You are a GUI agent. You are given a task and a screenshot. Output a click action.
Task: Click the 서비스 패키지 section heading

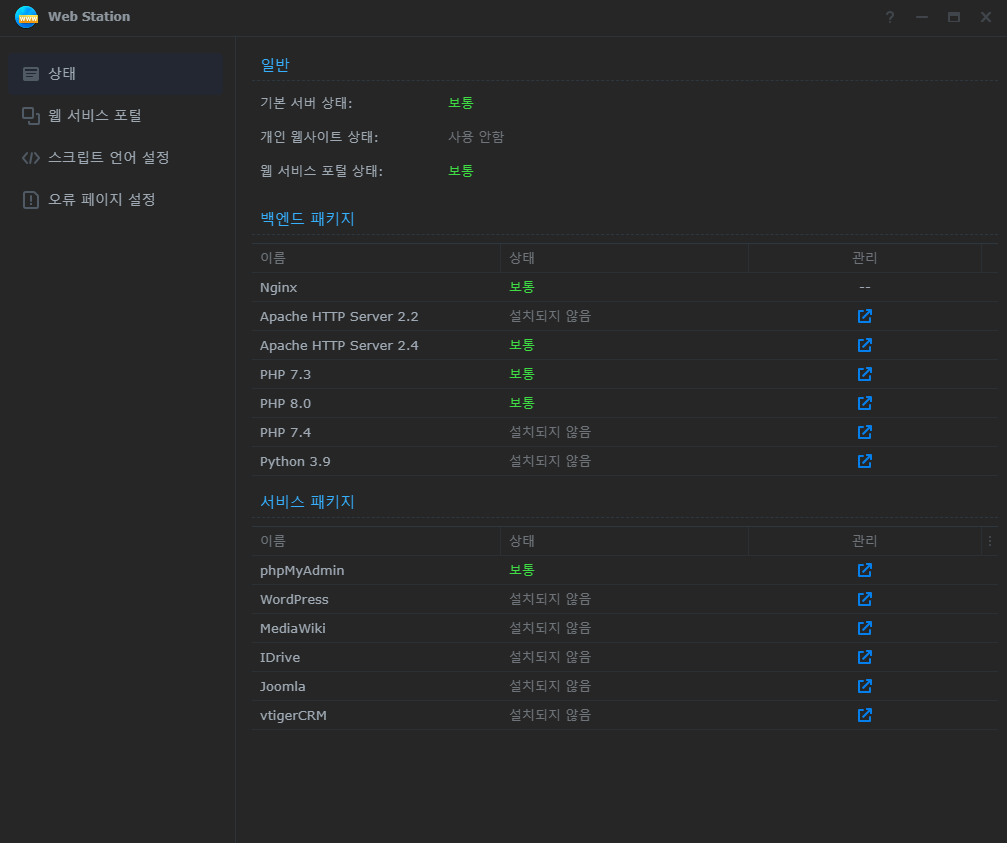pos(308,502)
